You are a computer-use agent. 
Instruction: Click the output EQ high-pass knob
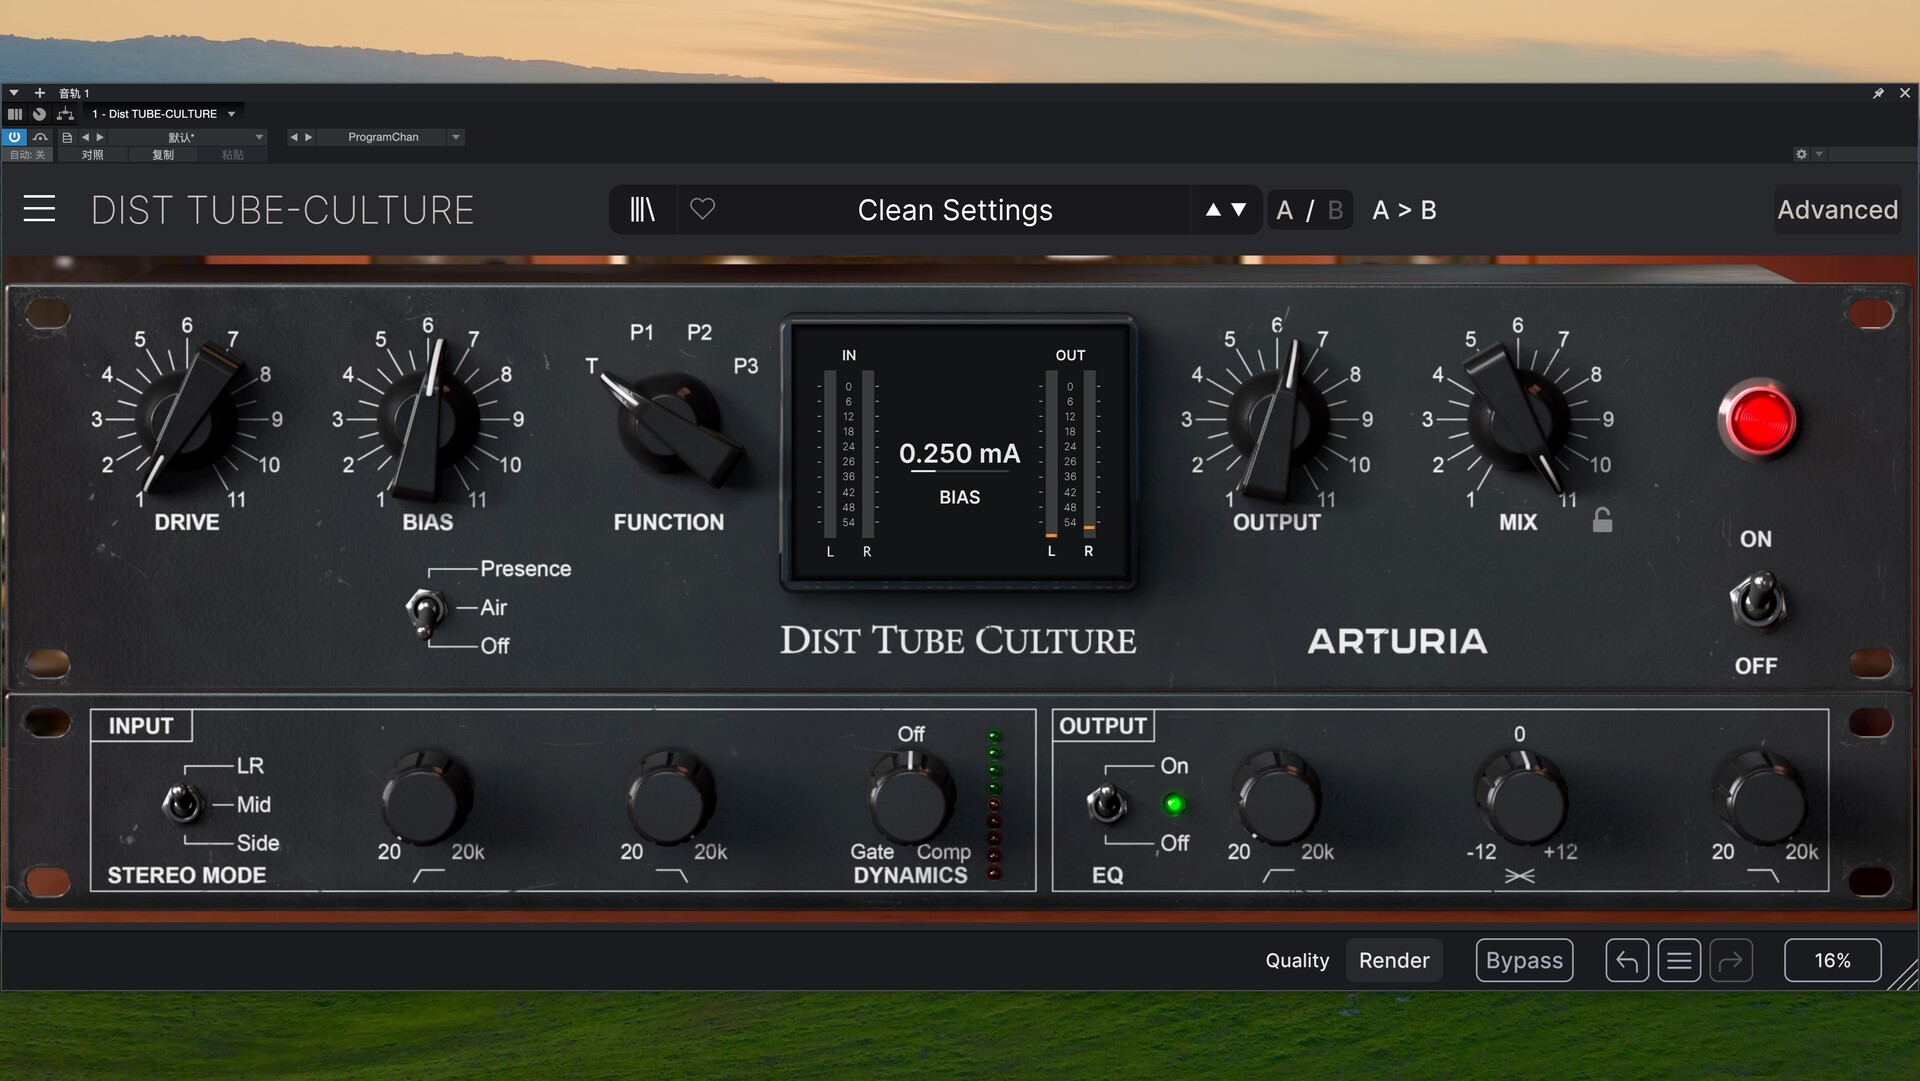[1278, 797]
